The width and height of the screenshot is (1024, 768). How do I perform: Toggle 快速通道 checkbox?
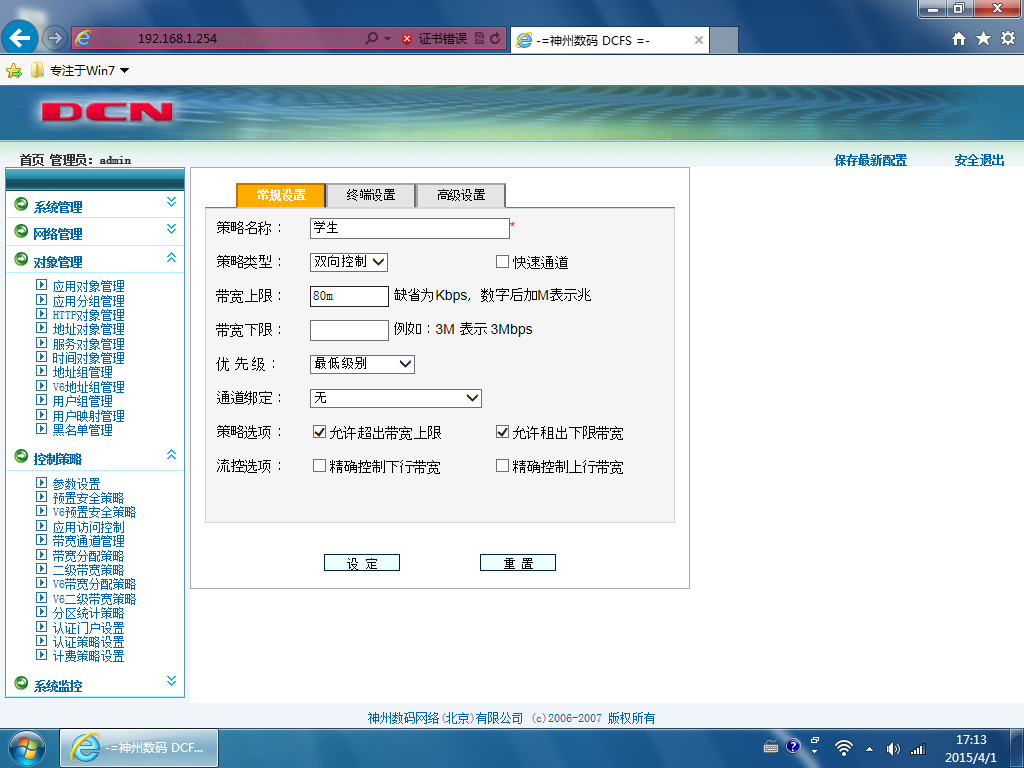pos(502,262)
